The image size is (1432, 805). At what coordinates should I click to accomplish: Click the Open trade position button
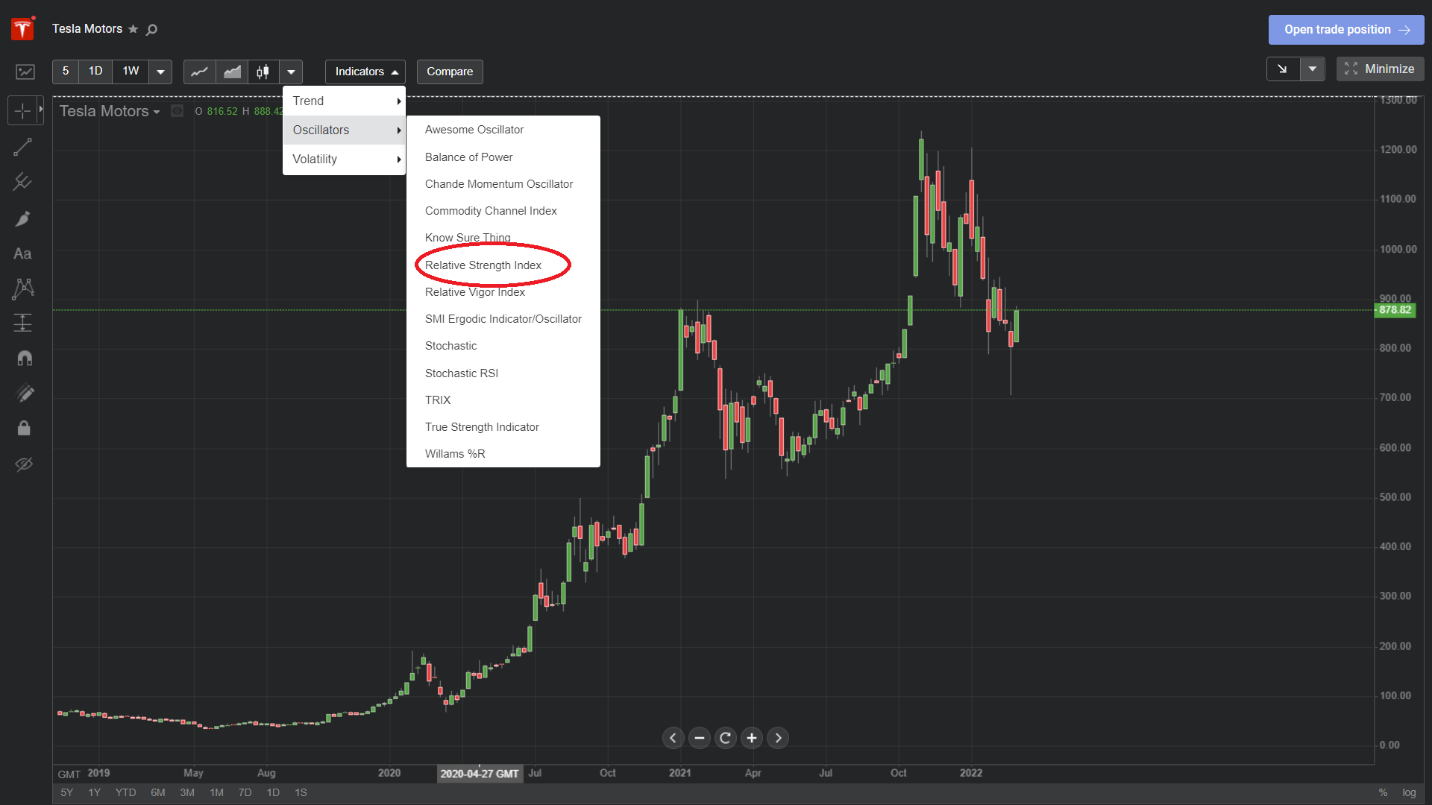(1345, 30)
